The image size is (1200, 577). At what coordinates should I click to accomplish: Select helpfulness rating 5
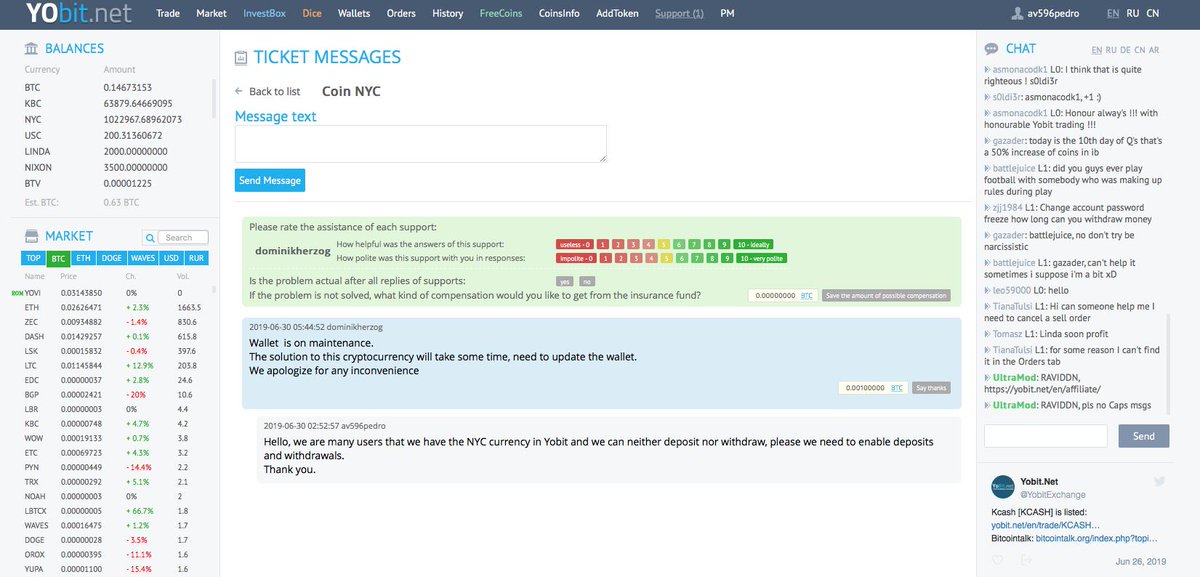coord(664,245)
